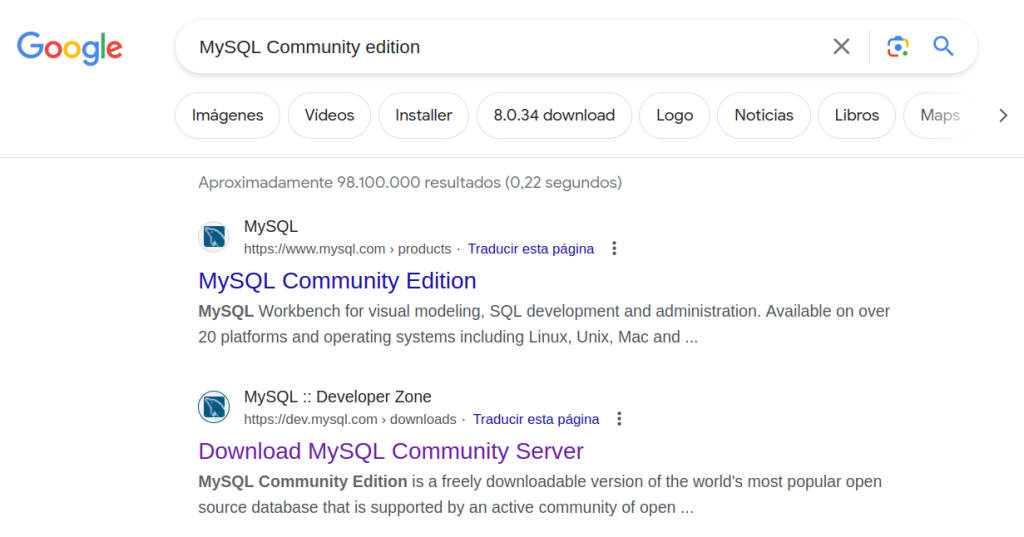Apply the Logo filter chip
The height and width of the screenshot is (537, 1024).
(674, 115)
